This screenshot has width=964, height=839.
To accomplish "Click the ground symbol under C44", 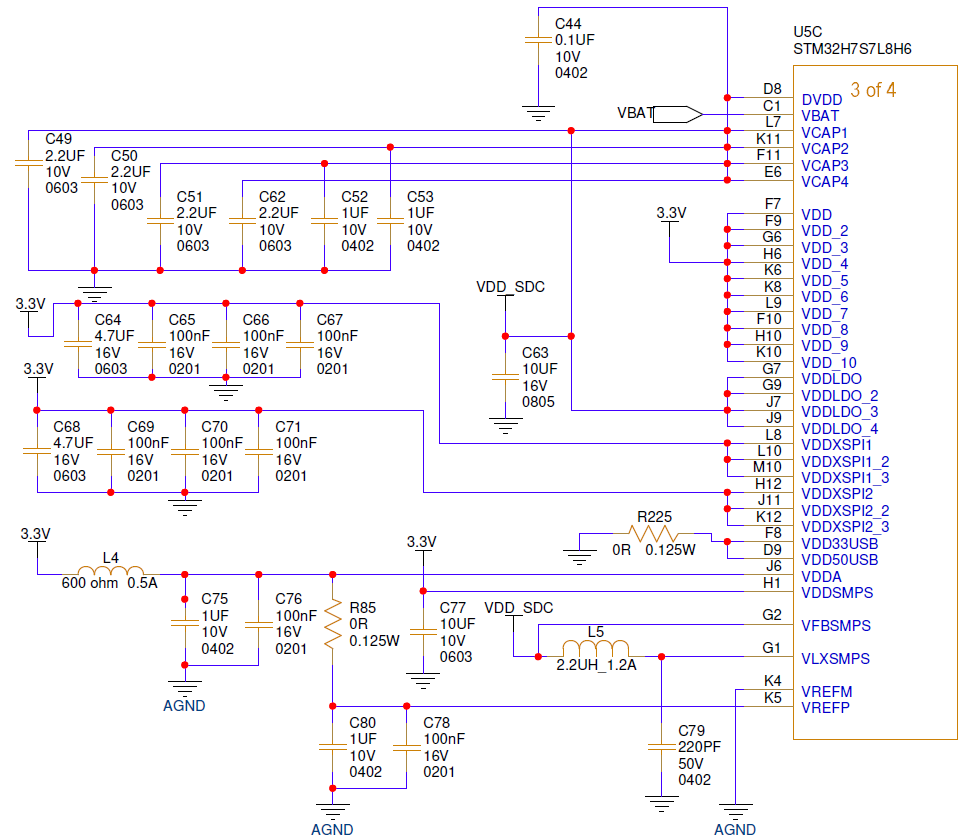I will tap(538, 113).
